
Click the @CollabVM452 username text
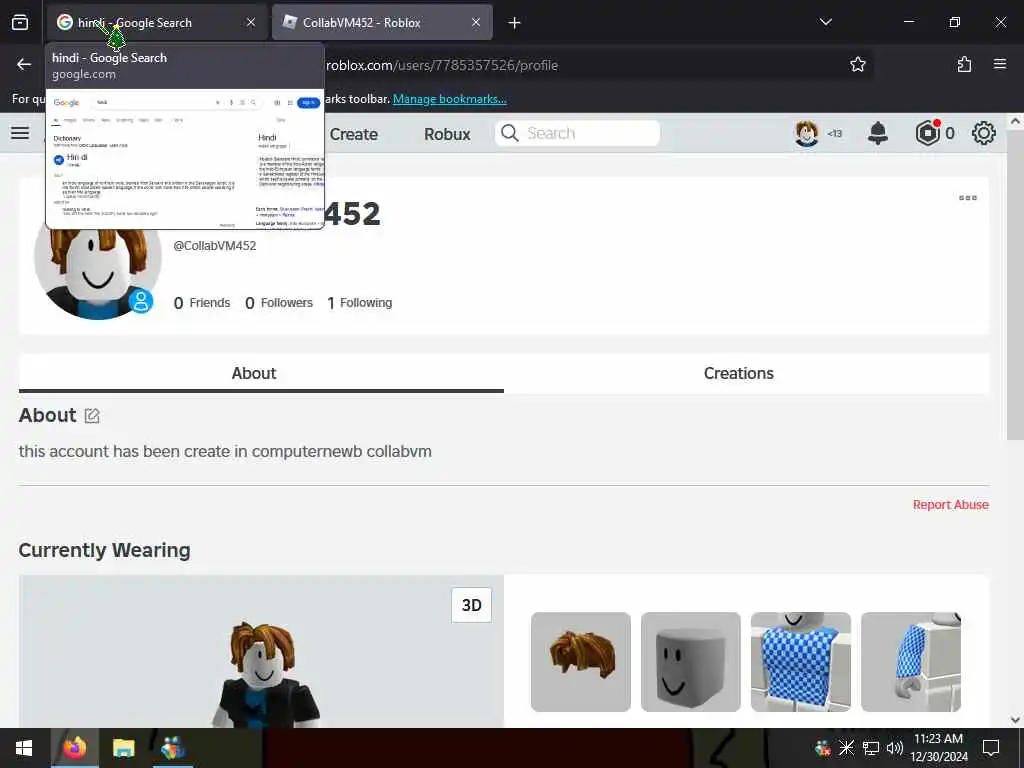(215, 246)
